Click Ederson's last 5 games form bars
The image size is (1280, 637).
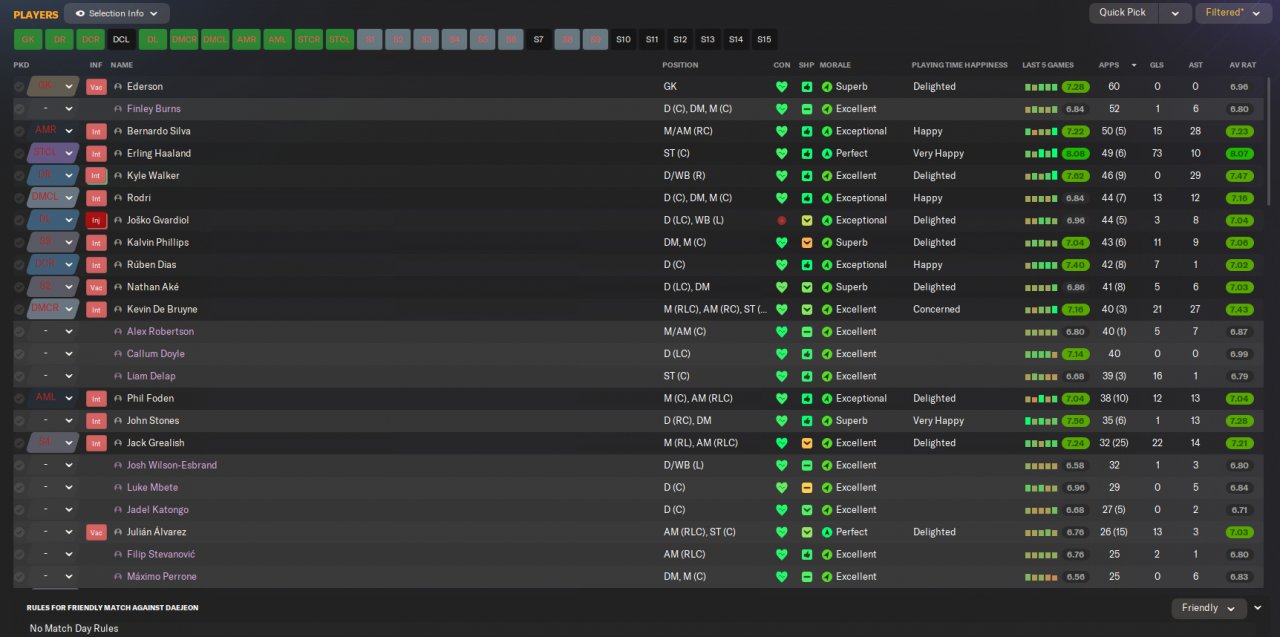click(x=1040, y=87)
